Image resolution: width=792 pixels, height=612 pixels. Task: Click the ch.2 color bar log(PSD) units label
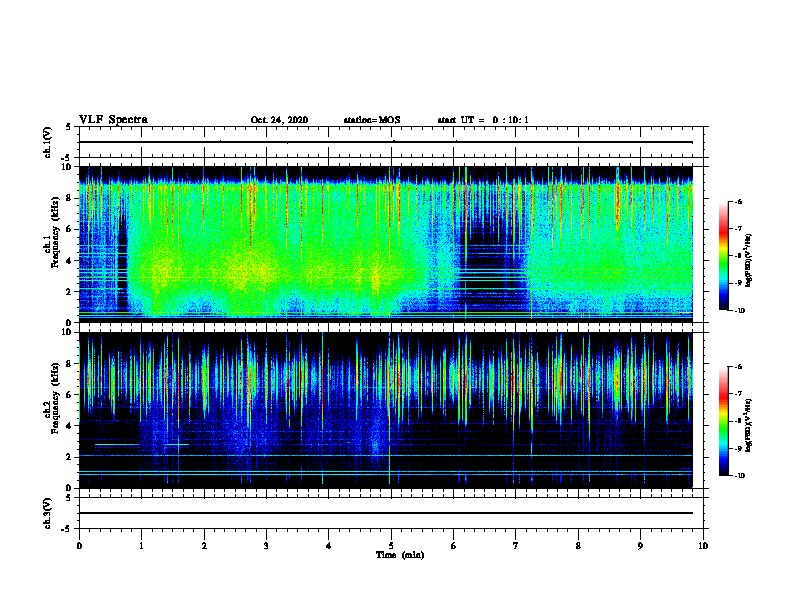pos(750,425)
